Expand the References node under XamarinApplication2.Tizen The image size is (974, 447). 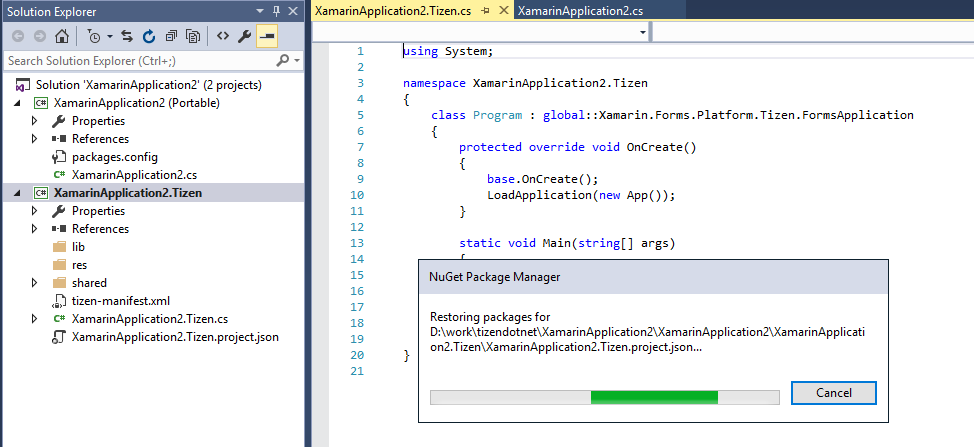pos(34,229)
